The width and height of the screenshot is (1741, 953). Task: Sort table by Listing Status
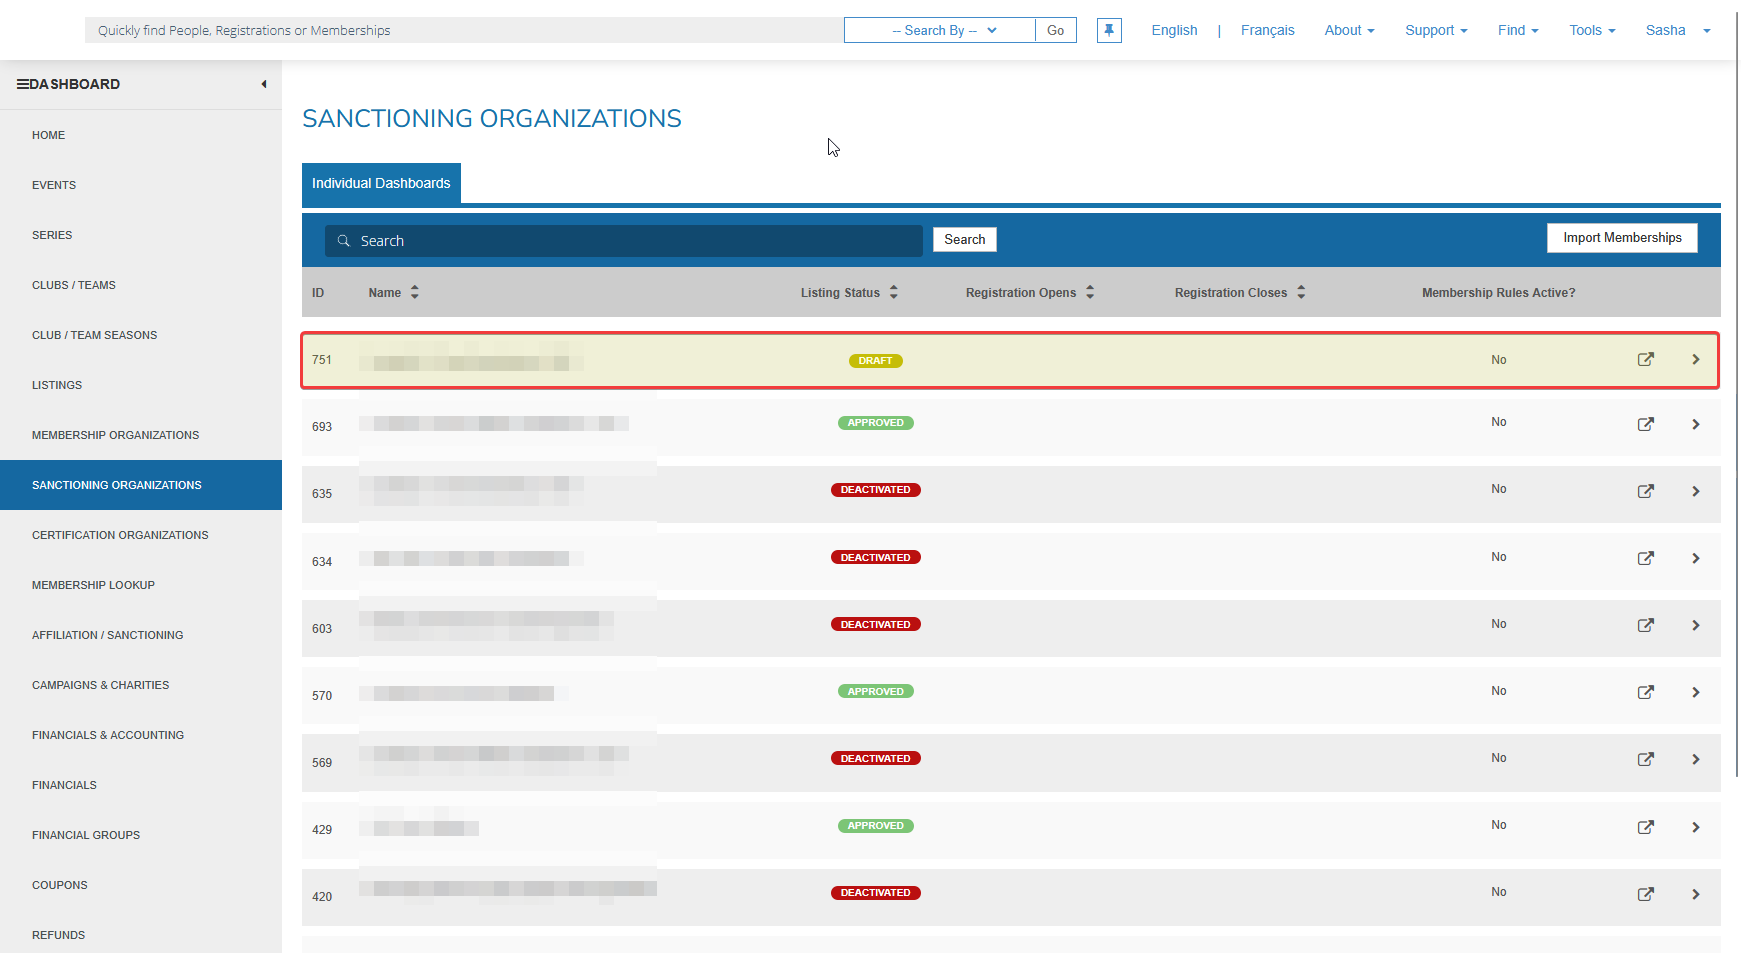tap(893, 292)
